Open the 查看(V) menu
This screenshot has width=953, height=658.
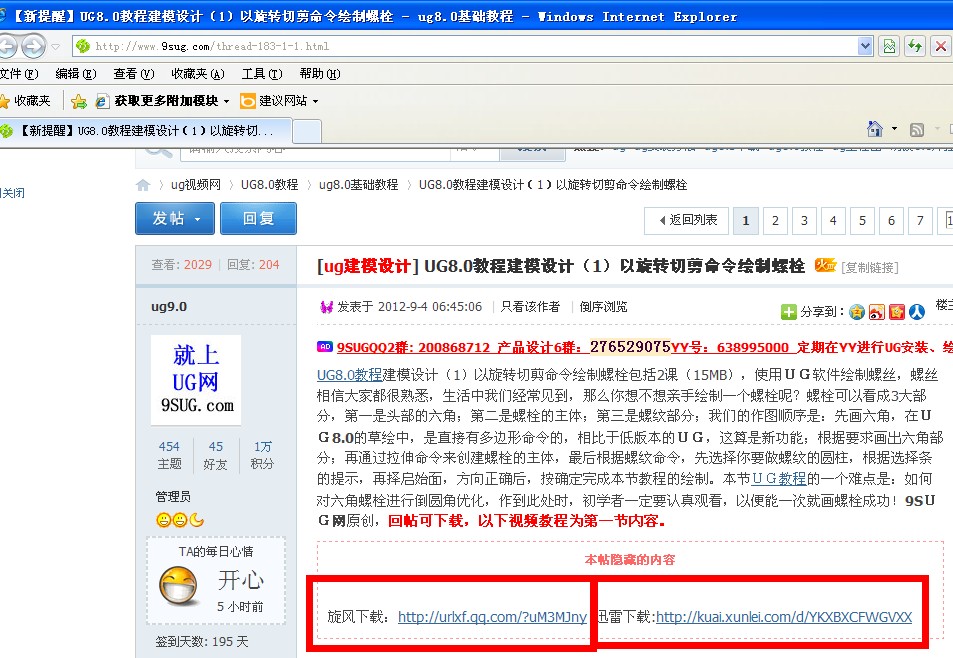pyautogui.click(x=134, y=74)
